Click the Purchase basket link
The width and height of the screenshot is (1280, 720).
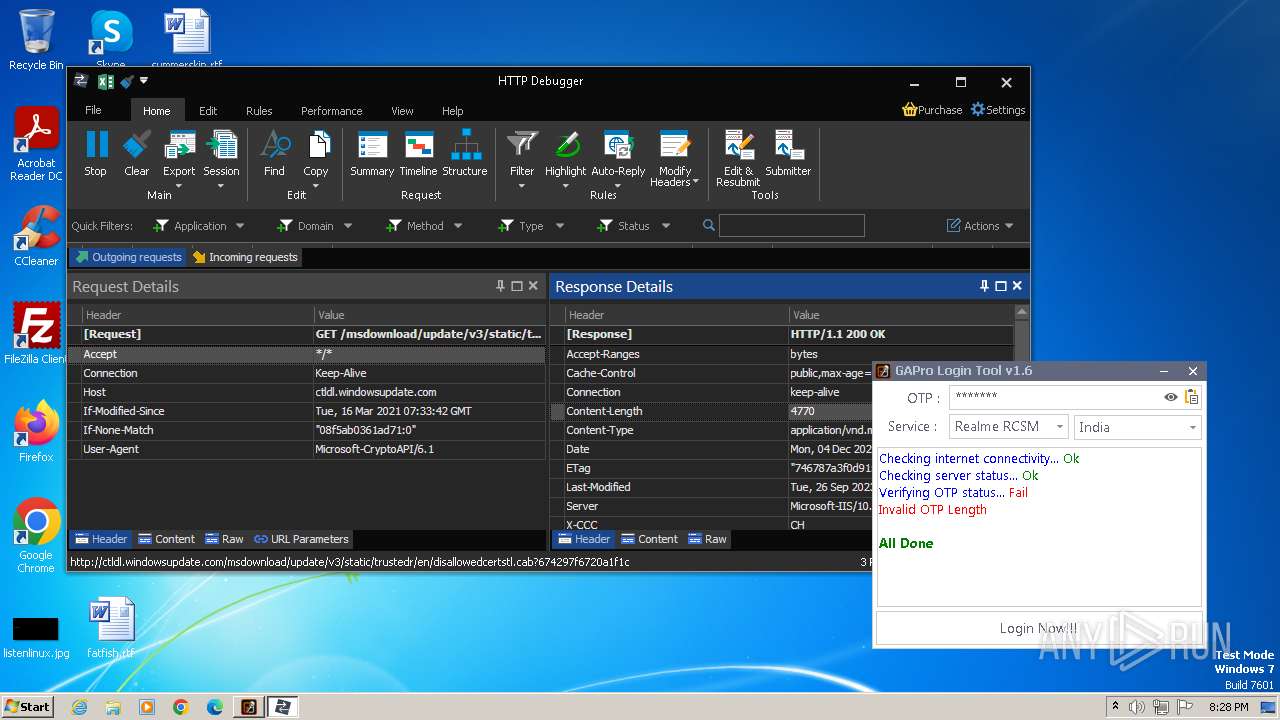(x=932, y=110)
